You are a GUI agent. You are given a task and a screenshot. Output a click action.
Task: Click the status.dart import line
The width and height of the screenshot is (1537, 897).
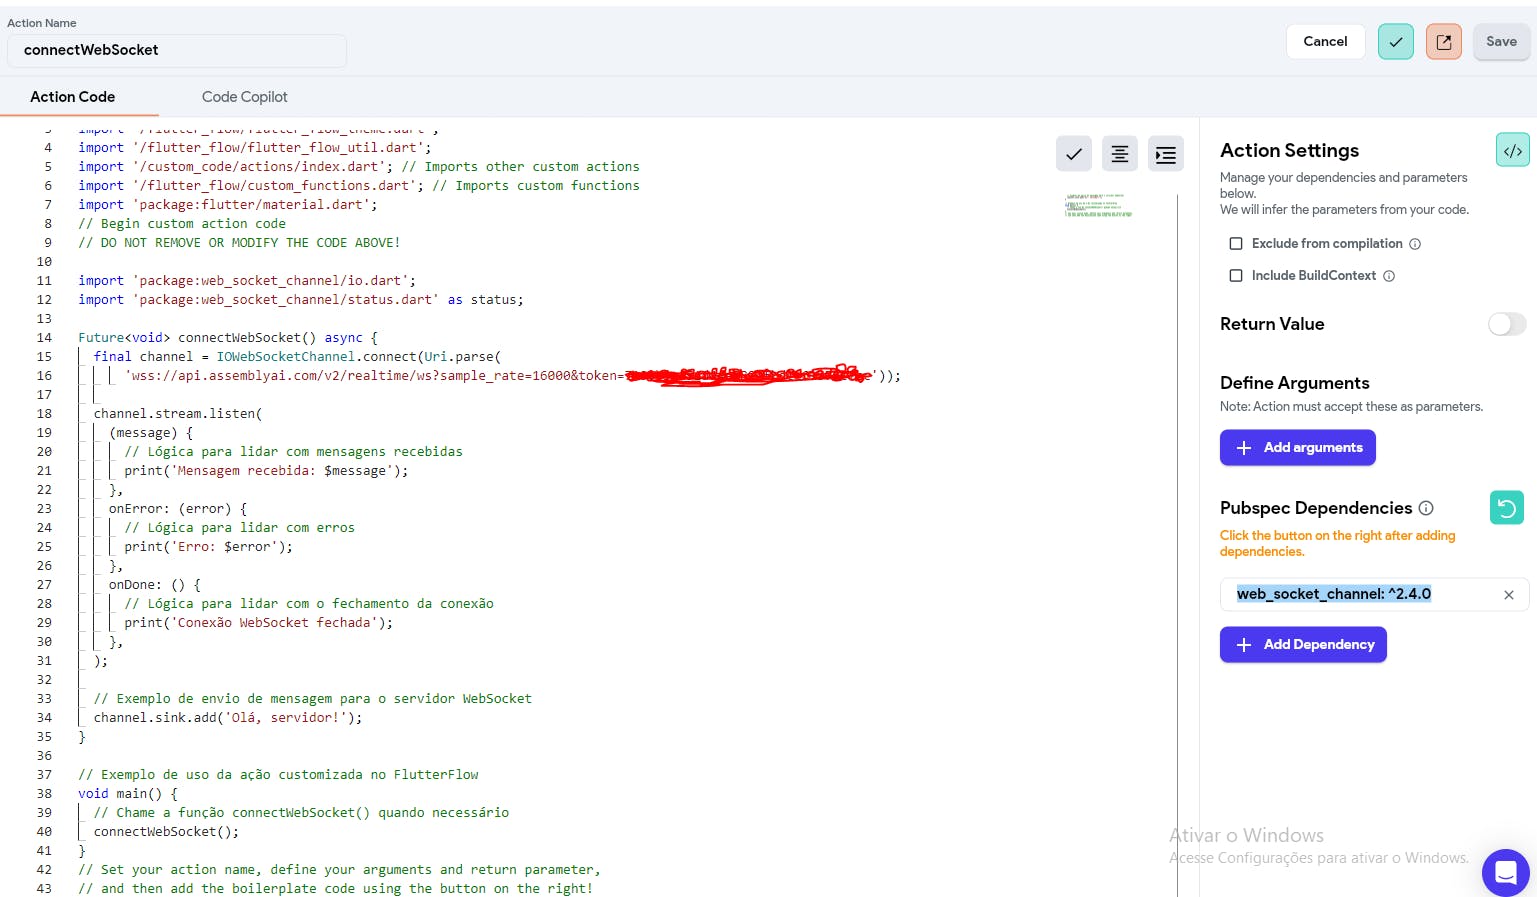coord(301,300)
